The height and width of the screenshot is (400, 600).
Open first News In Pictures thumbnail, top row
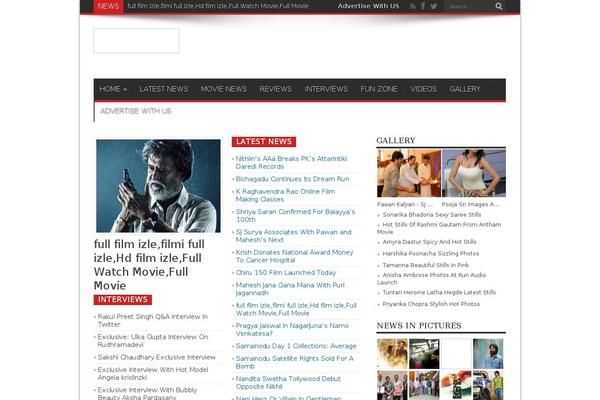tap(392, 354)
